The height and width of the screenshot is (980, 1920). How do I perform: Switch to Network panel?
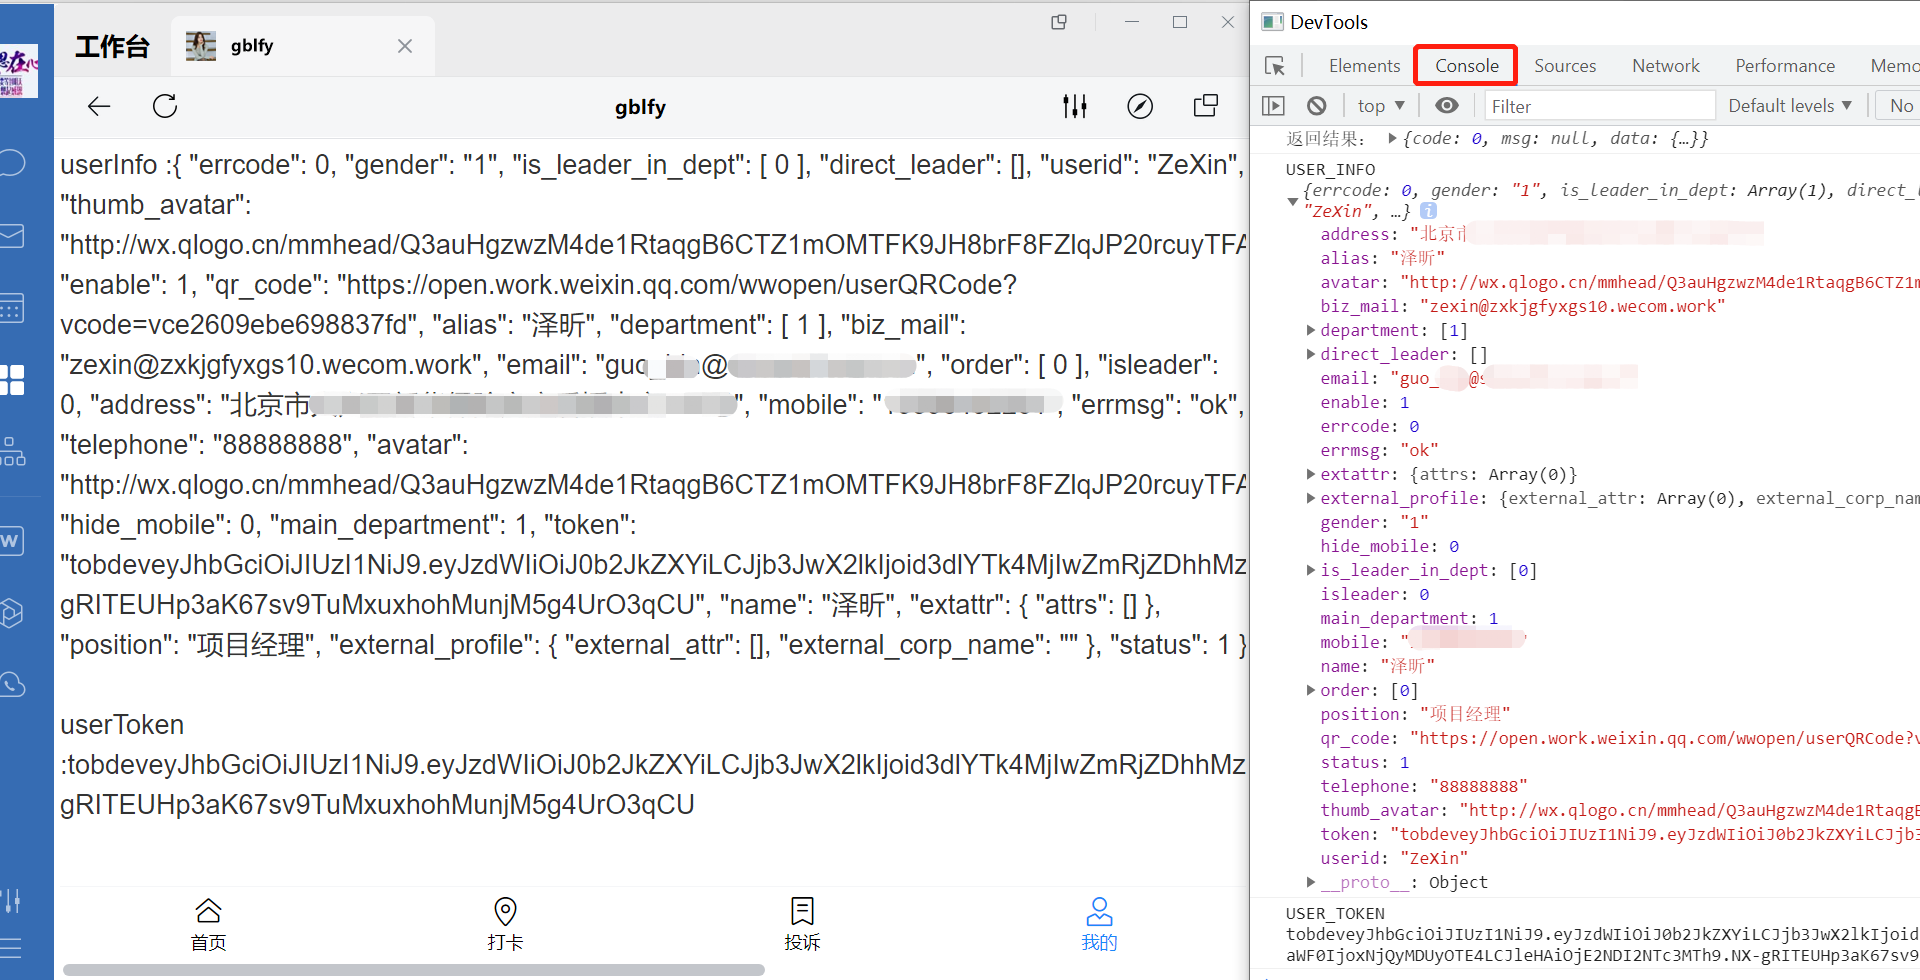coord(1666,66)
